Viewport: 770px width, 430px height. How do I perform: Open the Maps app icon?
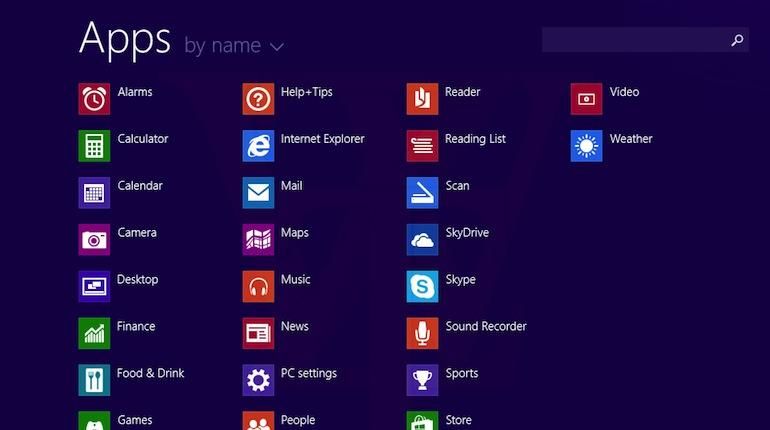coord(258,240)
